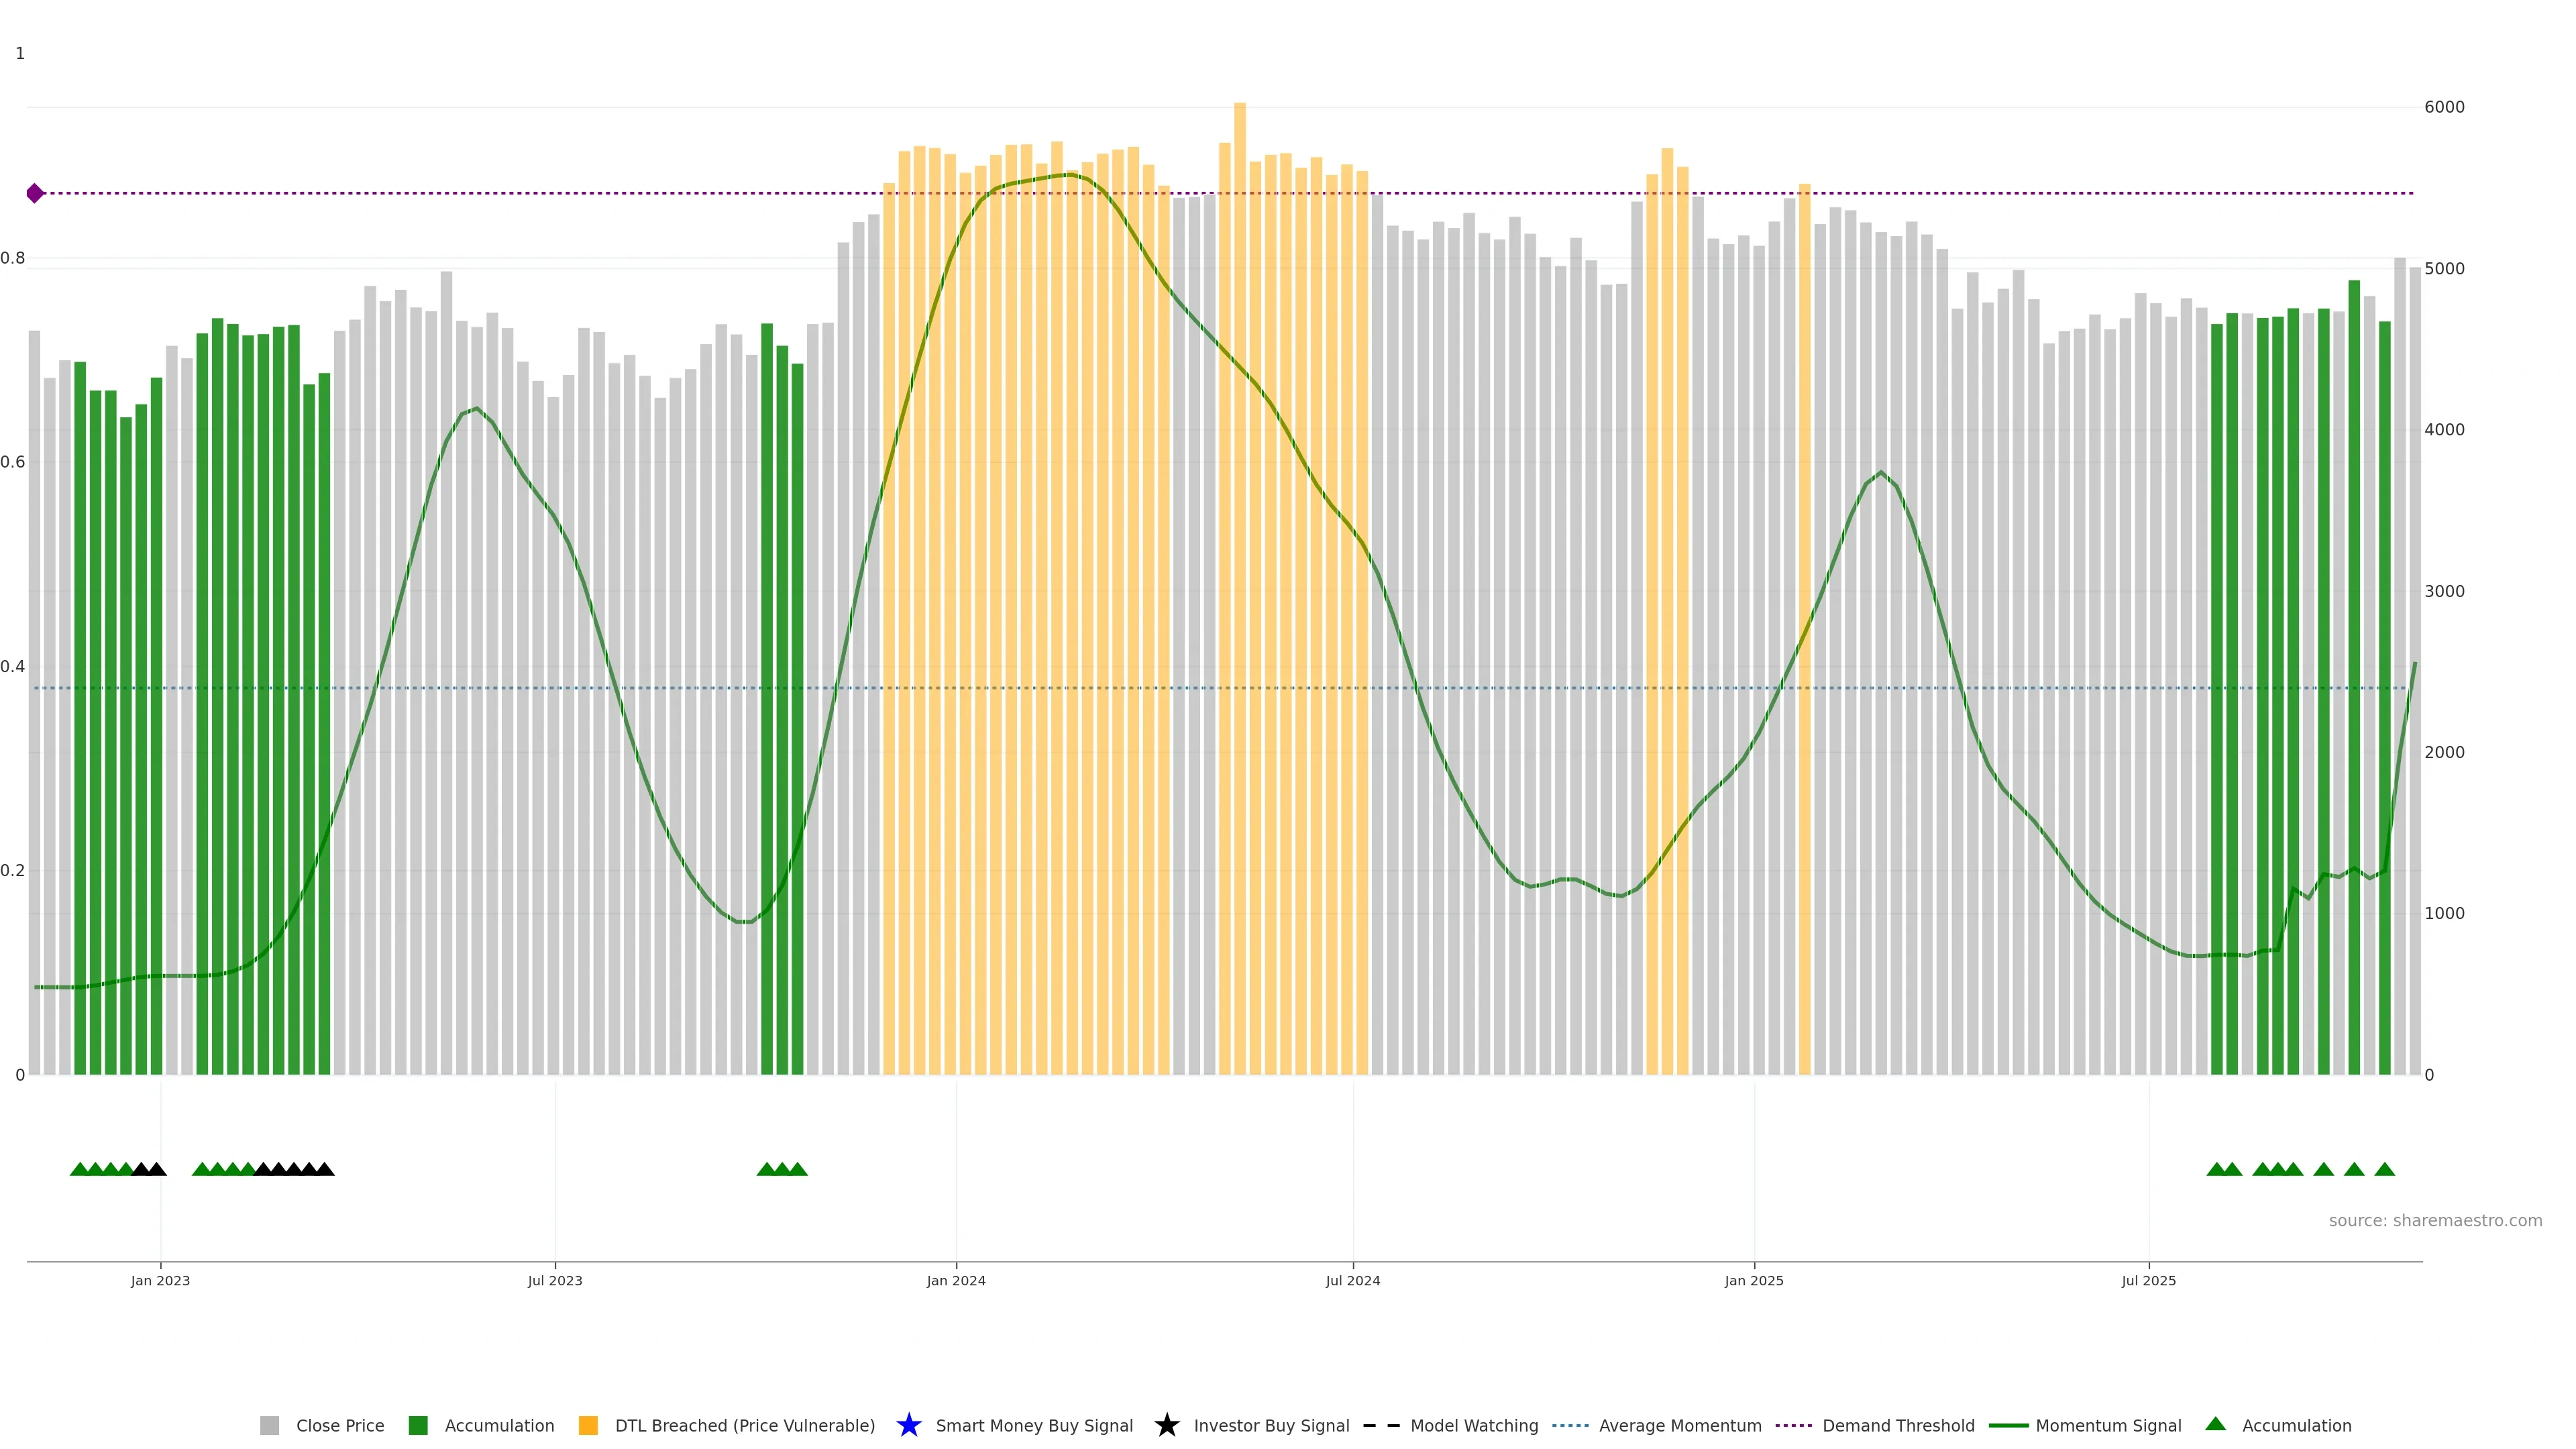This screenshot has height=1449, width=2576.
Task: Click the gray Close Price color swatch
Action: pyautogui.click(x=269, y=1425)
